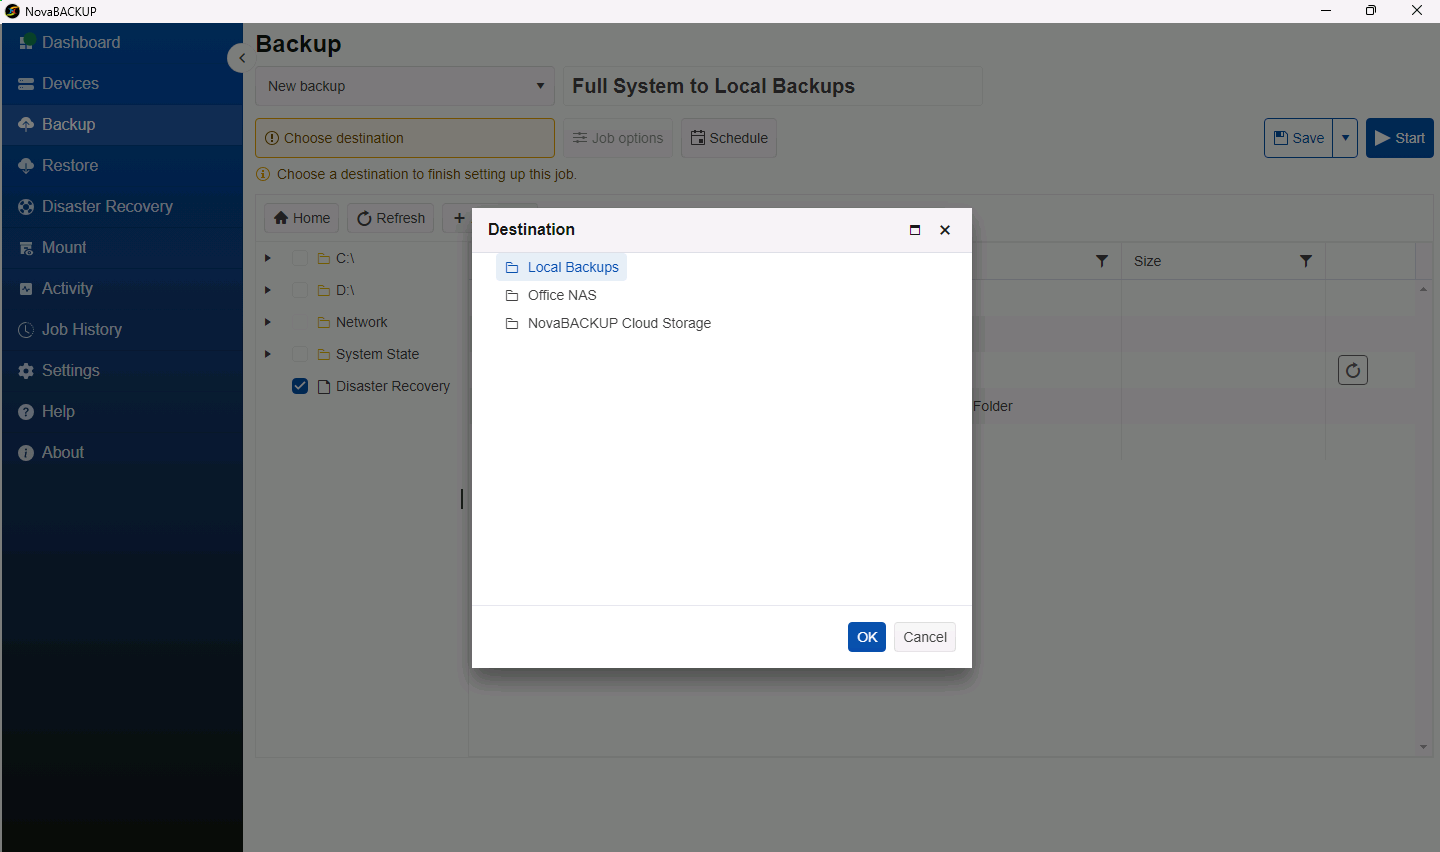
Task: Expand the Network node
Action: (267, 322)
